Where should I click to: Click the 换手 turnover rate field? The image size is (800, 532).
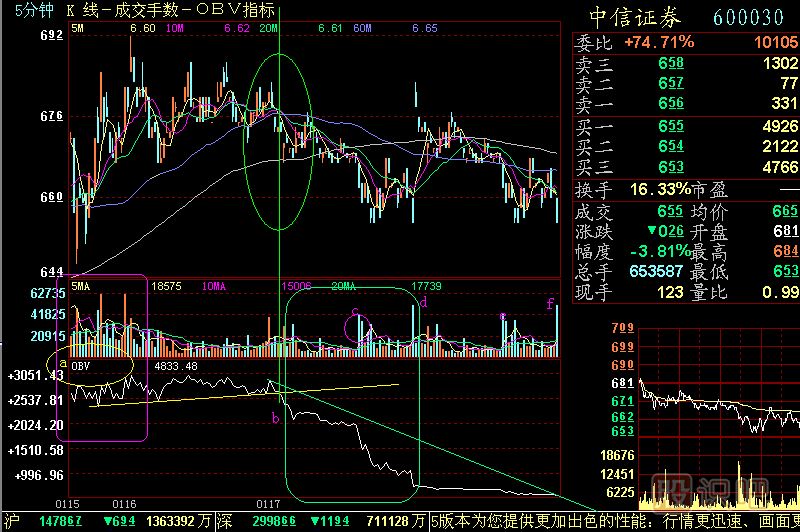tap(590, 189)
